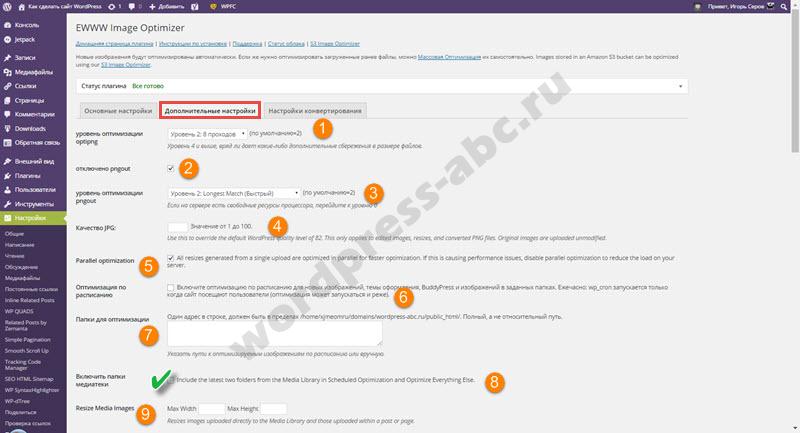The width and height of the screenshot is (800, 433).
Task: Click the Jetpack icon in sidebar
Action: [x=8, y=39]
